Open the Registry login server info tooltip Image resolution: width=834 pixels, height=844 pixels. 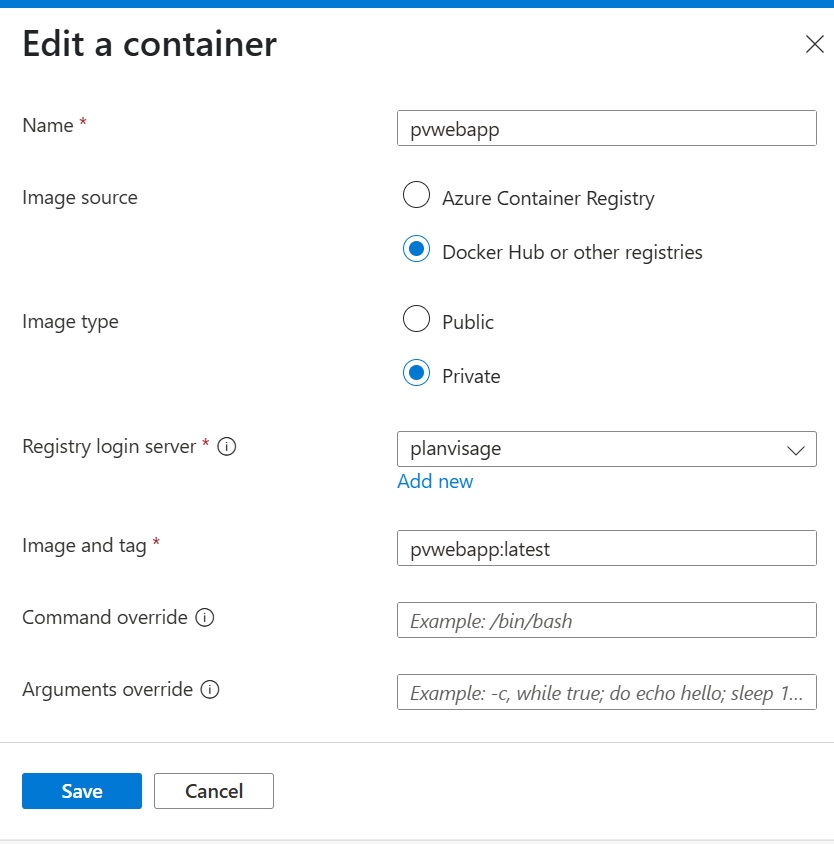[227, 447]
